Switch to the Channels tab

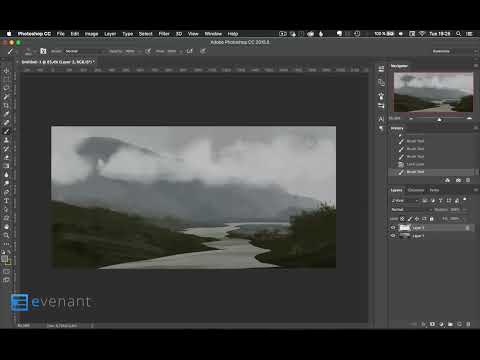pos(416,190)
